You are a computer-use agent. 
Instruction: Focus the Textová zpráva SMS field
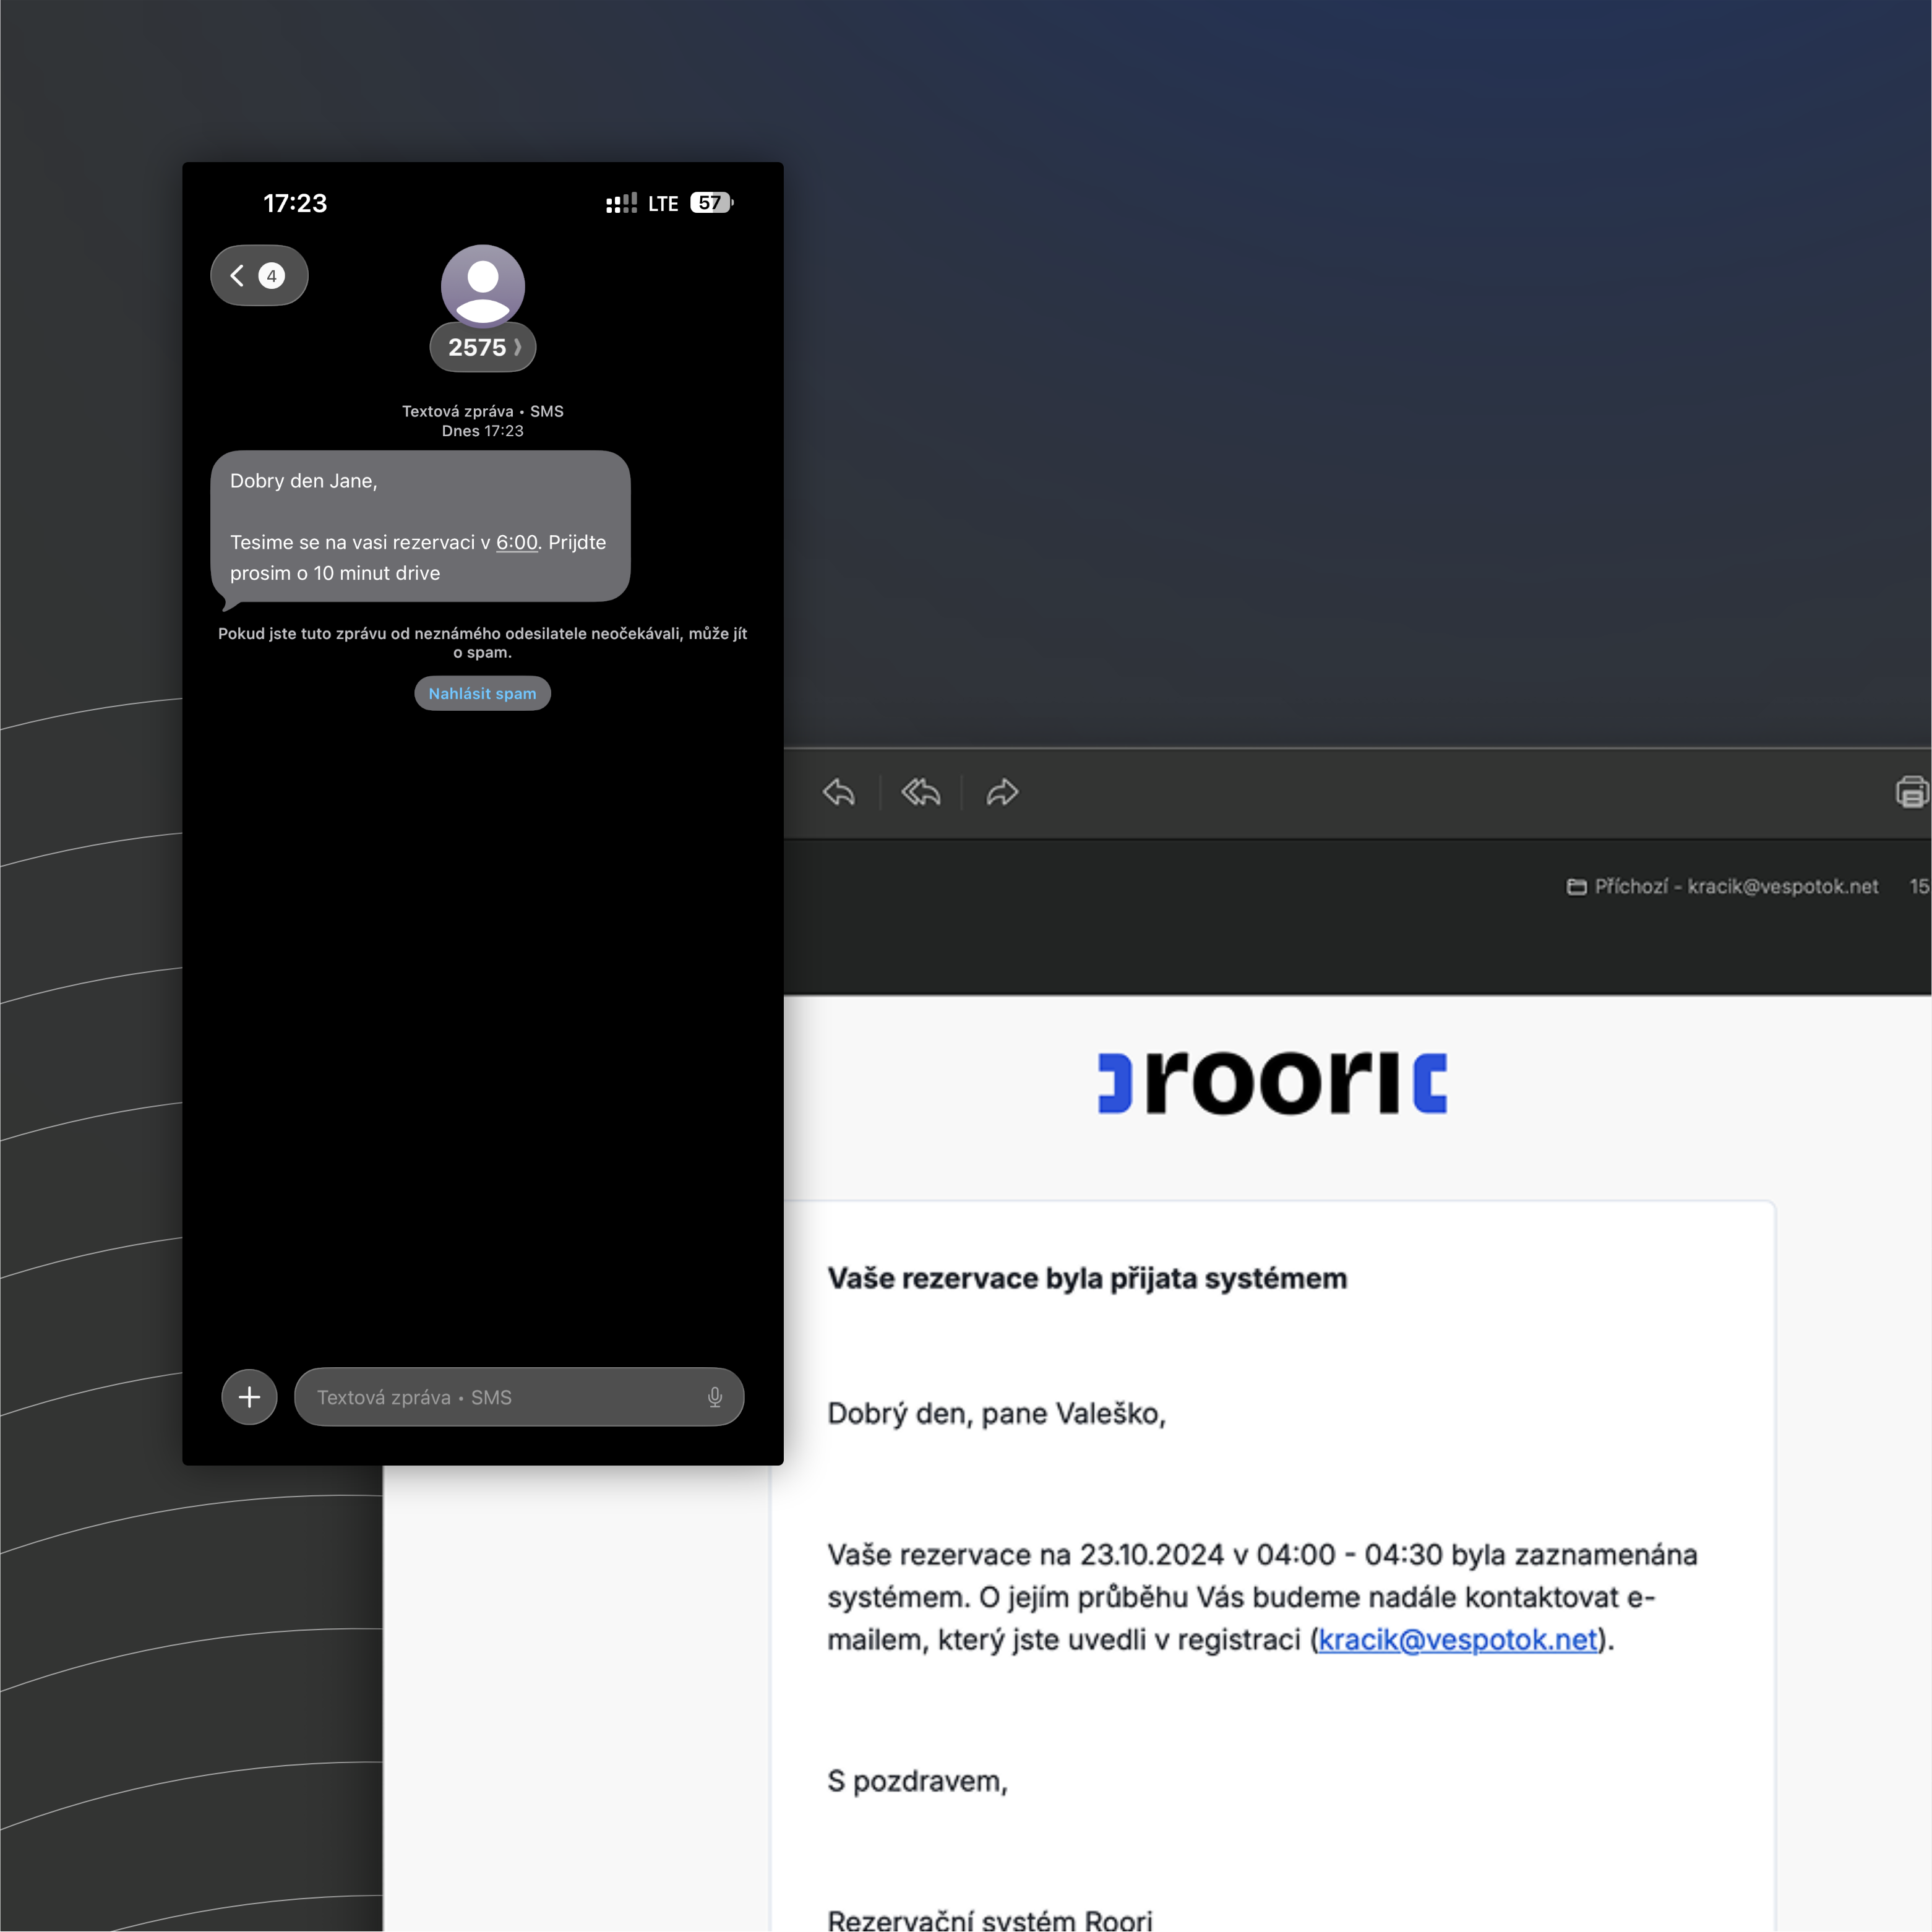(500, 1396)
